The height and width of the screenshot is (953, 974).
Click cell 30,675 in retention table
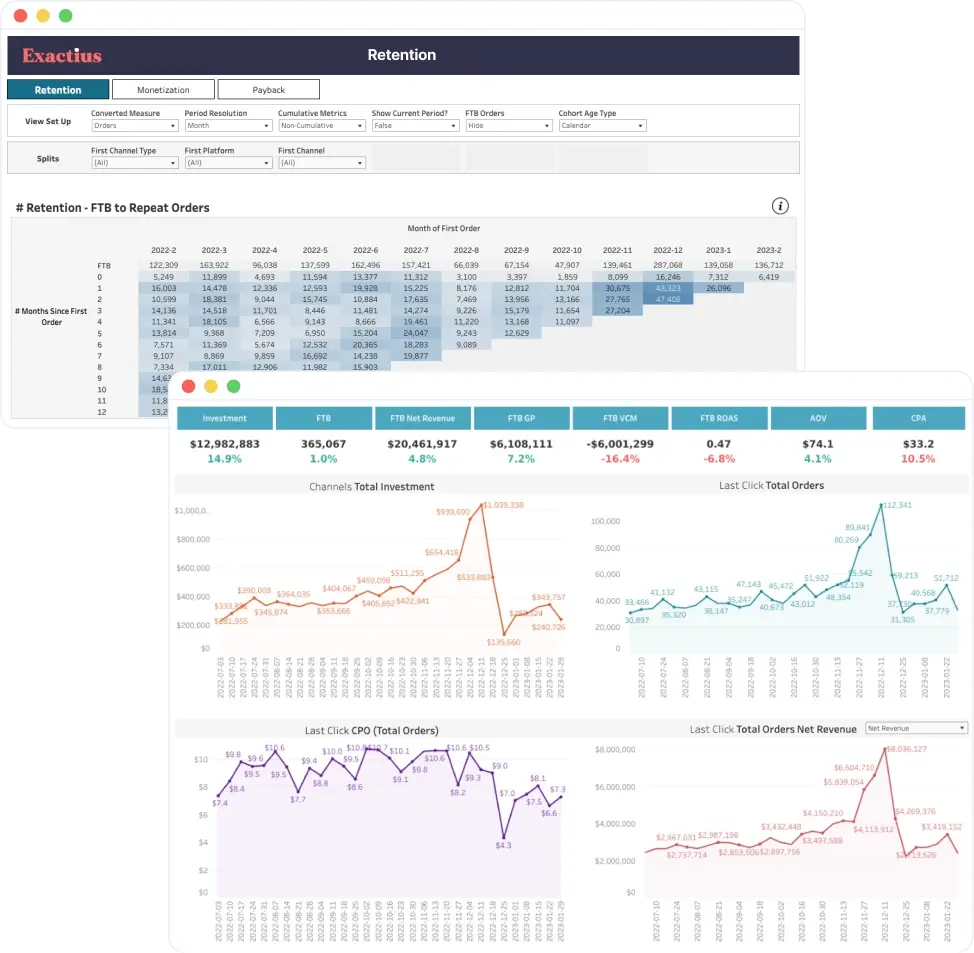click(x=617, y=288)
